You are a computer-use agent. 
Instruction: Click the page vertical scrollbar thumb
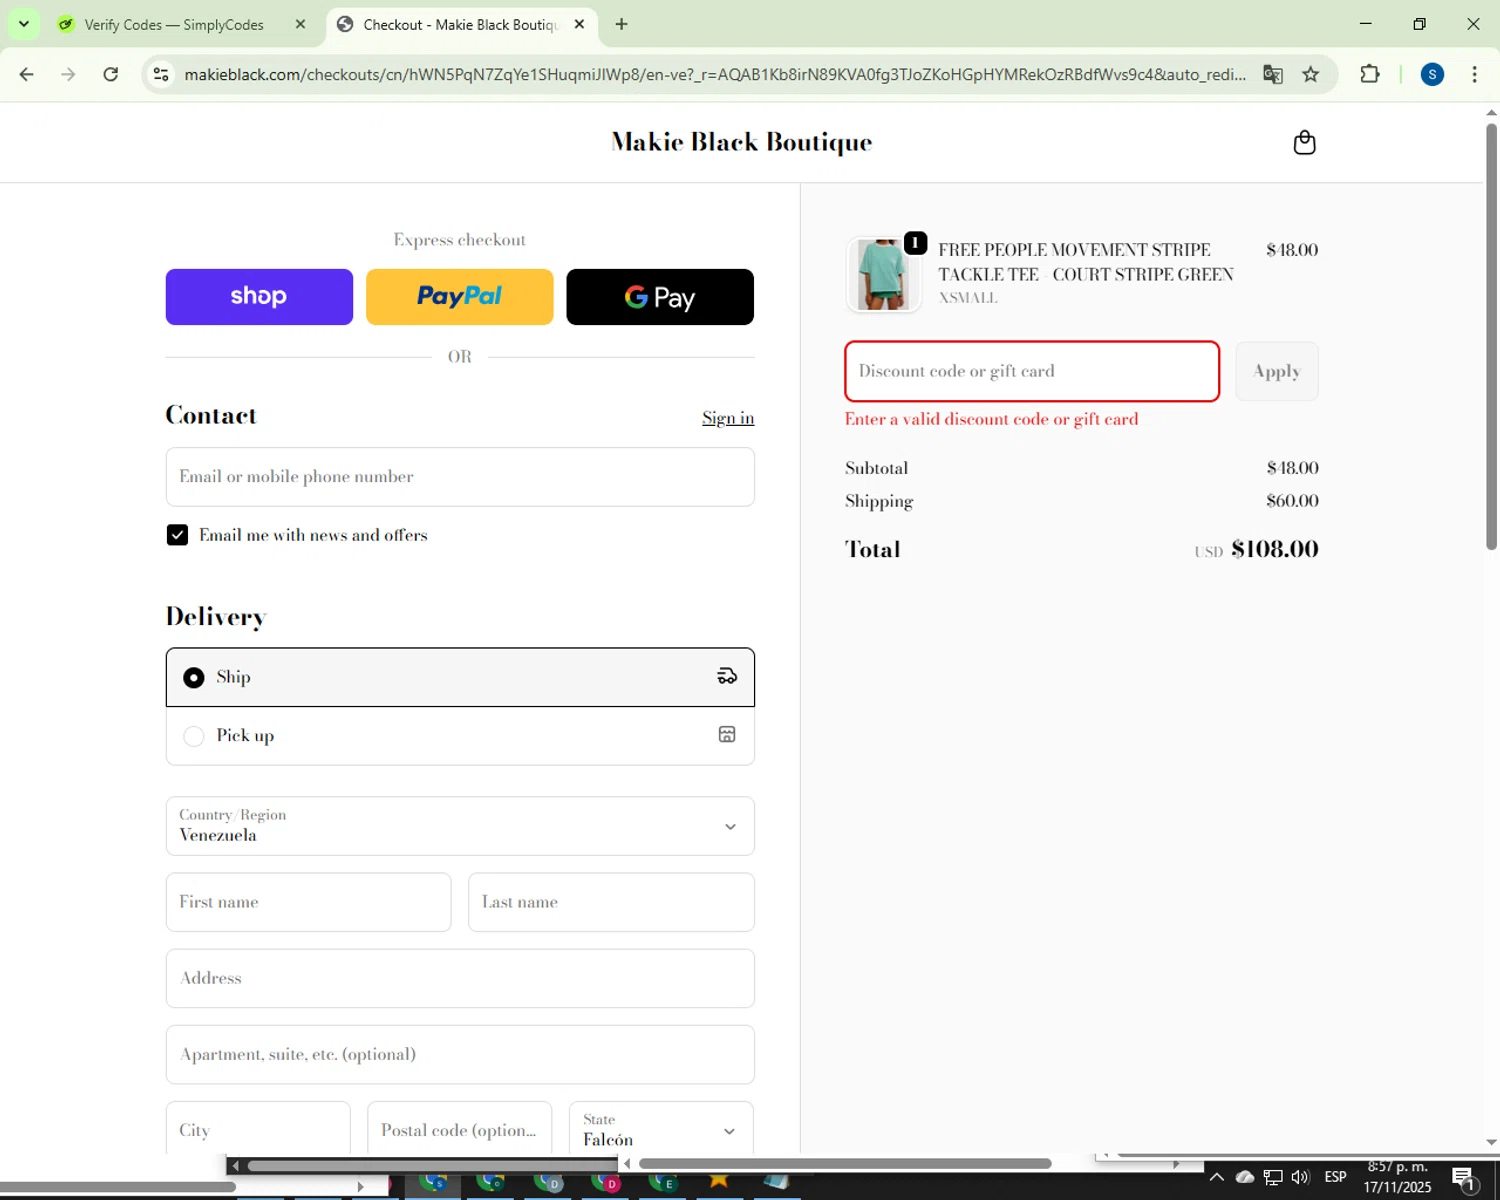[1491, 335]
